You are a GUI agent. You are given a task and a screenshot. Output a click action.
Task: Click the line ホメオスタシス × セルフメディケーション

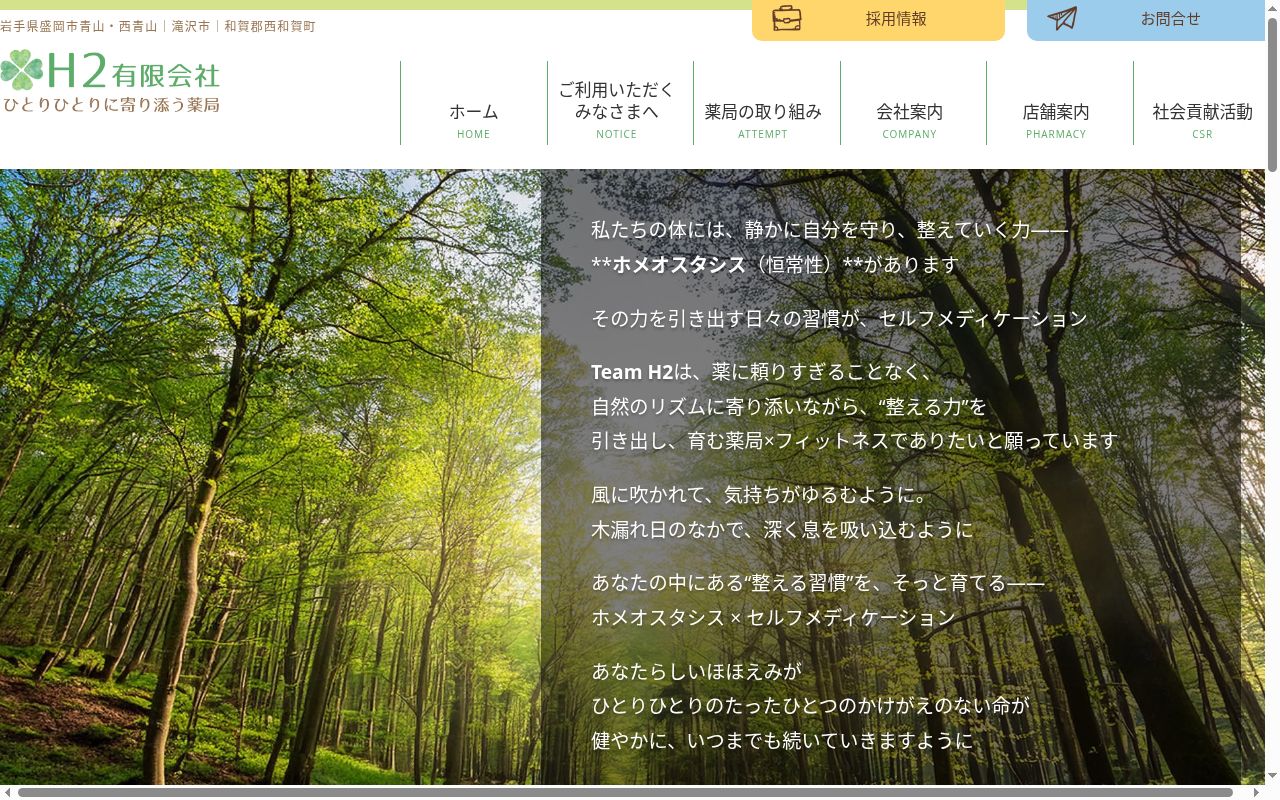774,617
